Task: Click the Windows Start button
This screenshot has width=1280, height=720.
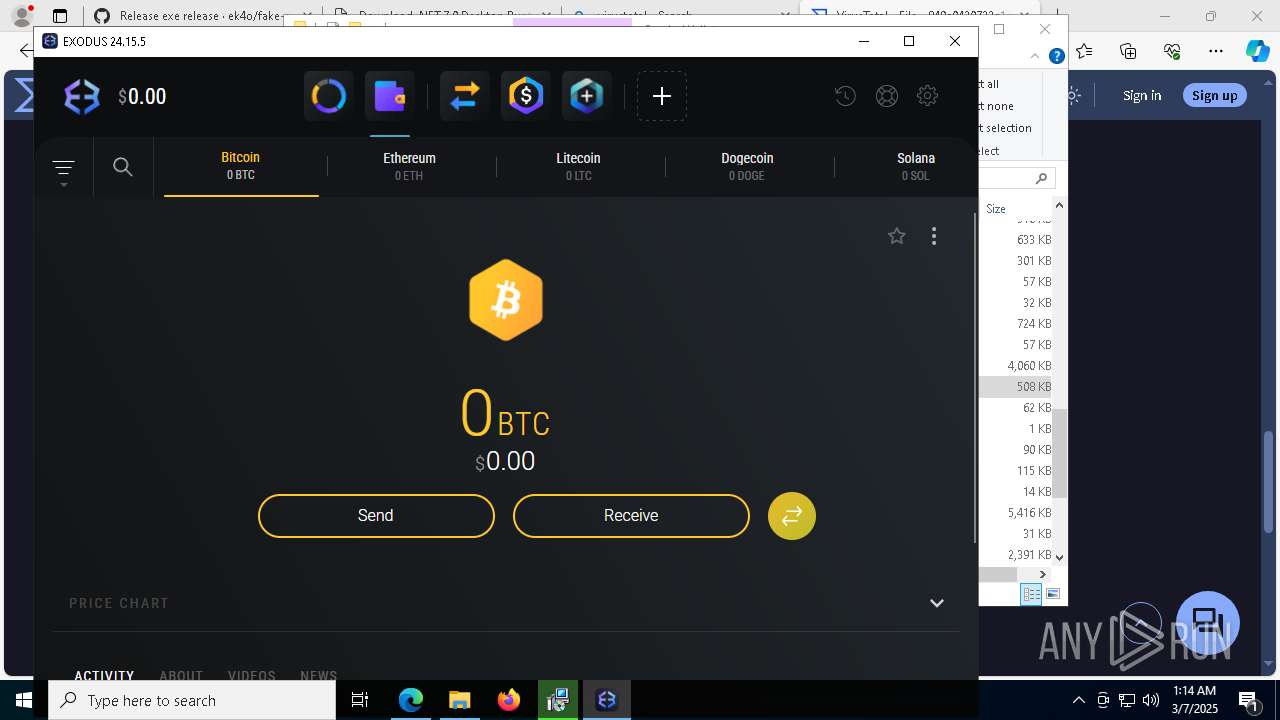Action: tap(24, 700)
